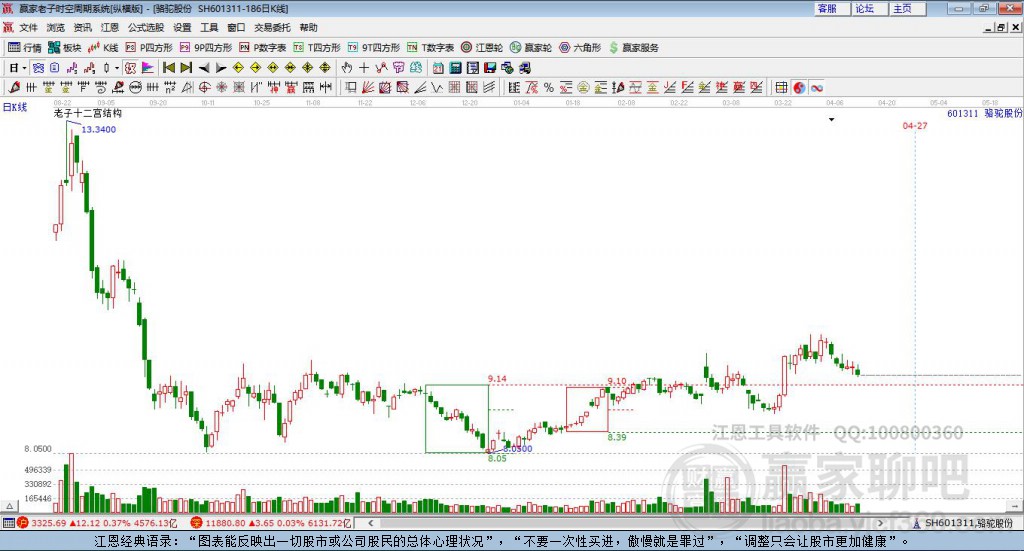Click the 客服 customer service button

coord(832,8)
